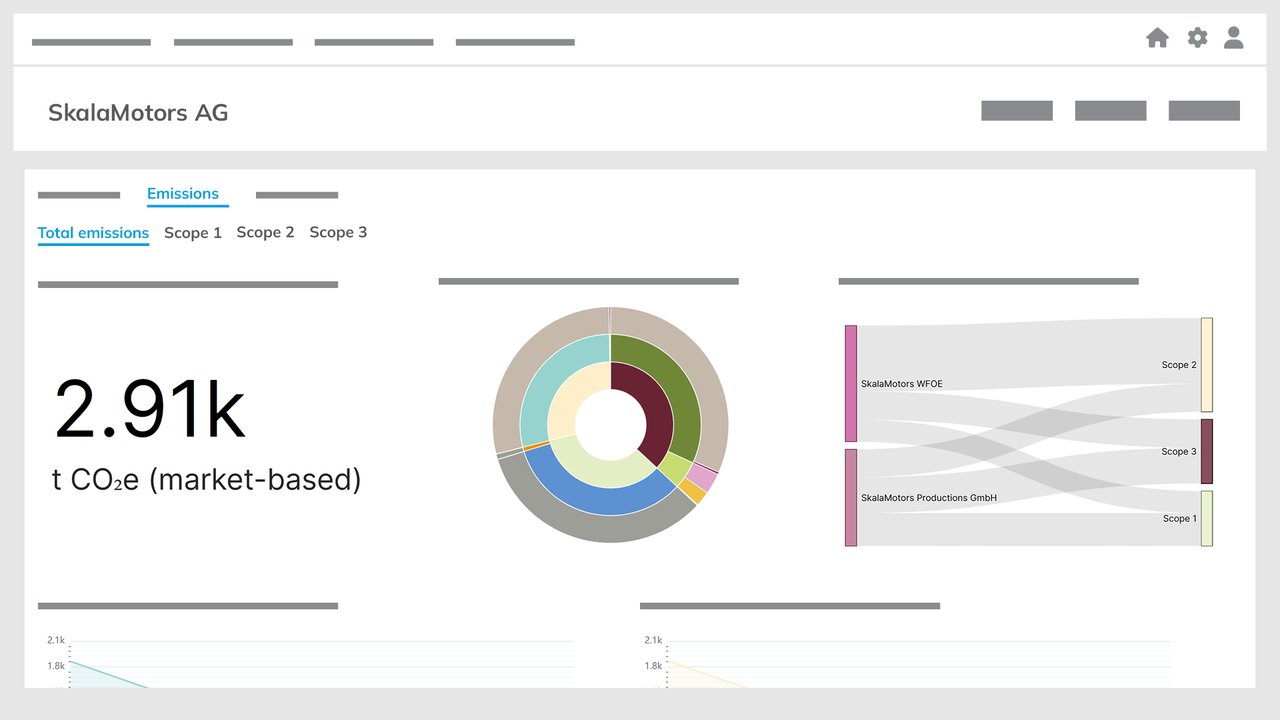
Task: Click the SkalaMotors WFOE node in the Sankey diagram
Action: pos(851,382)
